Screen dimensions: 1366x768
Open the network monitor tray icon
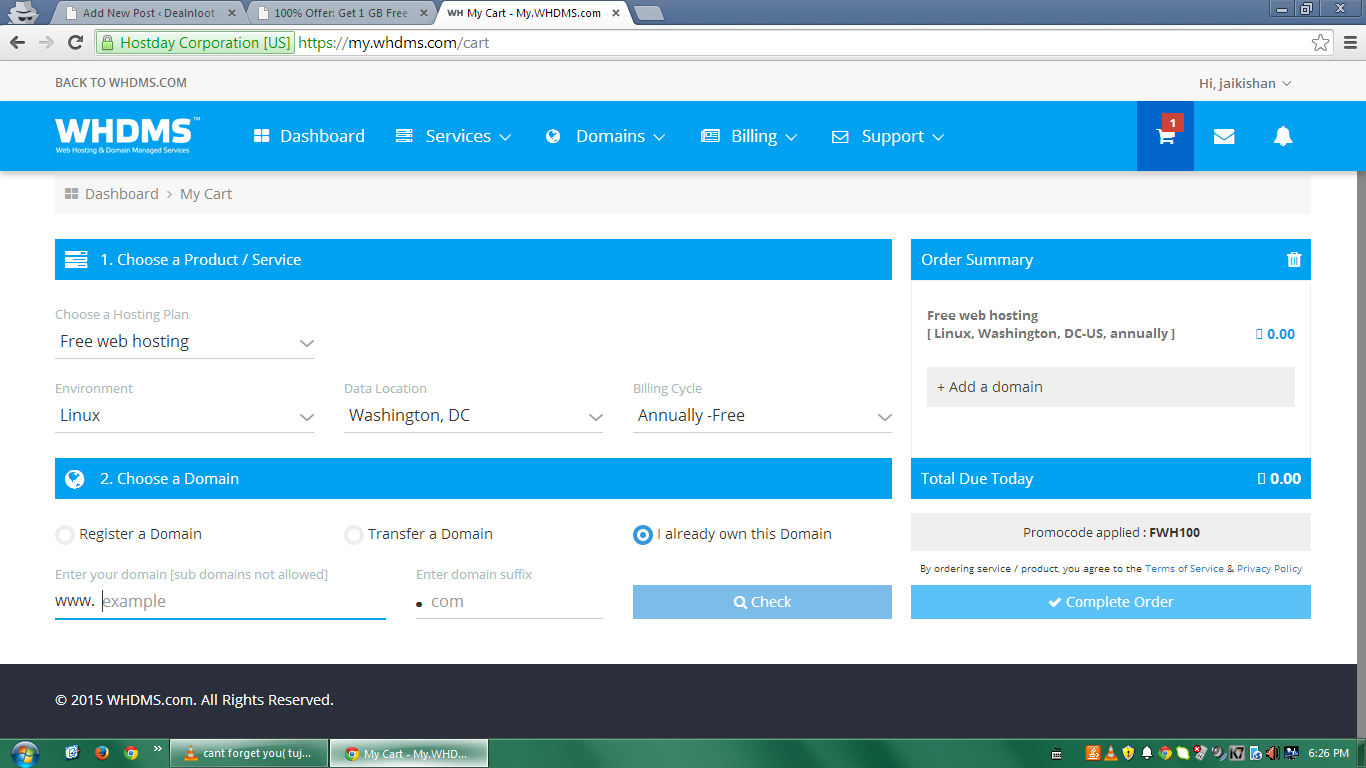[x=1291, y=753]
